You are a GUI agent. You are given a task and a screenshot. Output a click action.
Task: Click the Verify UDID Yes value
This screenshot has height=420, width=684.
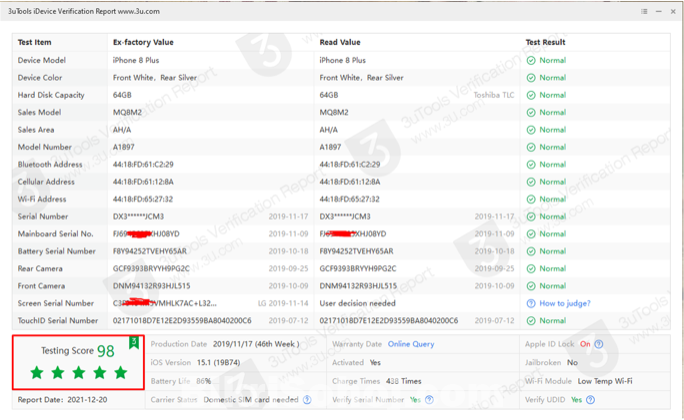[576, 400]
